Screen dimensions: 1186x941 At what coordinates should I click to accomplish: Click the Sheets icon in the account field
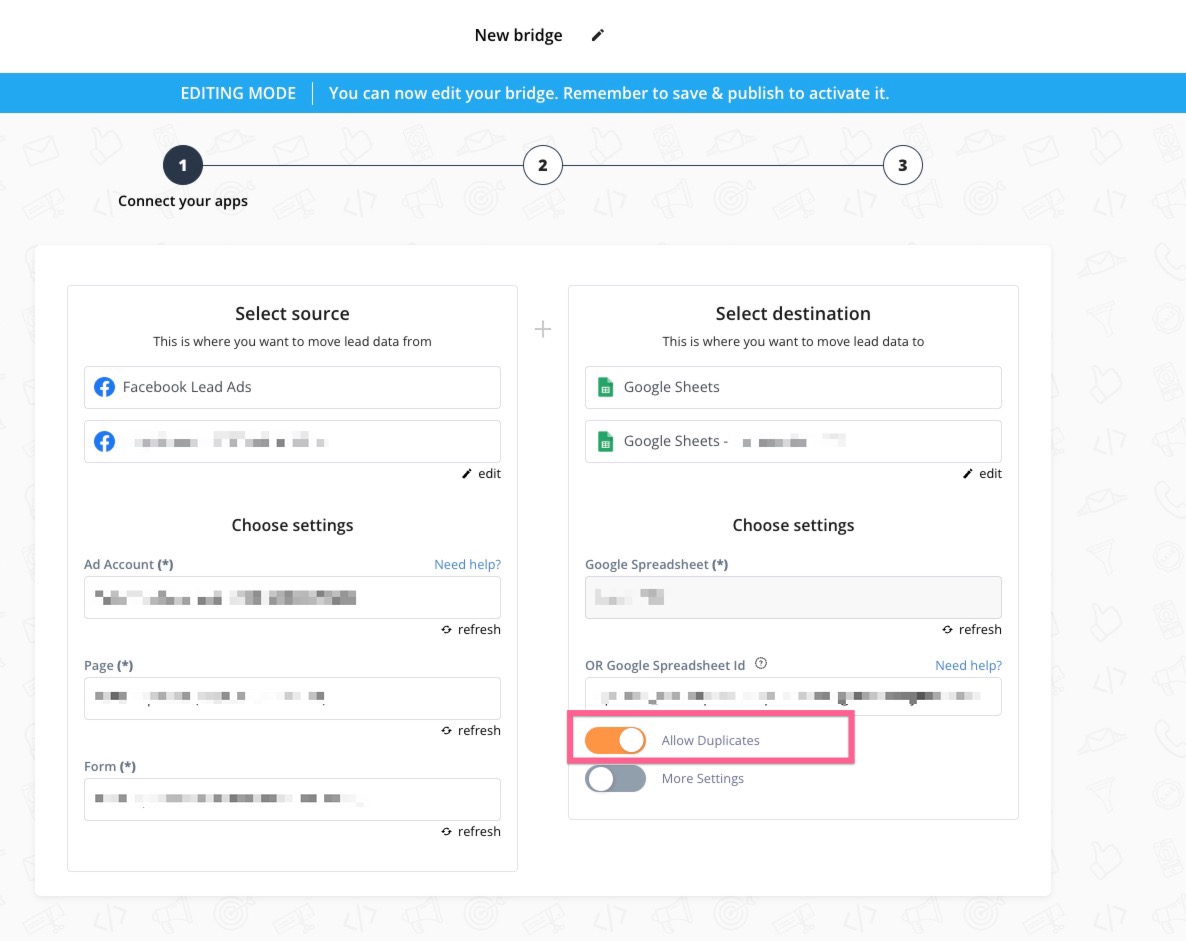click(605, 441)
